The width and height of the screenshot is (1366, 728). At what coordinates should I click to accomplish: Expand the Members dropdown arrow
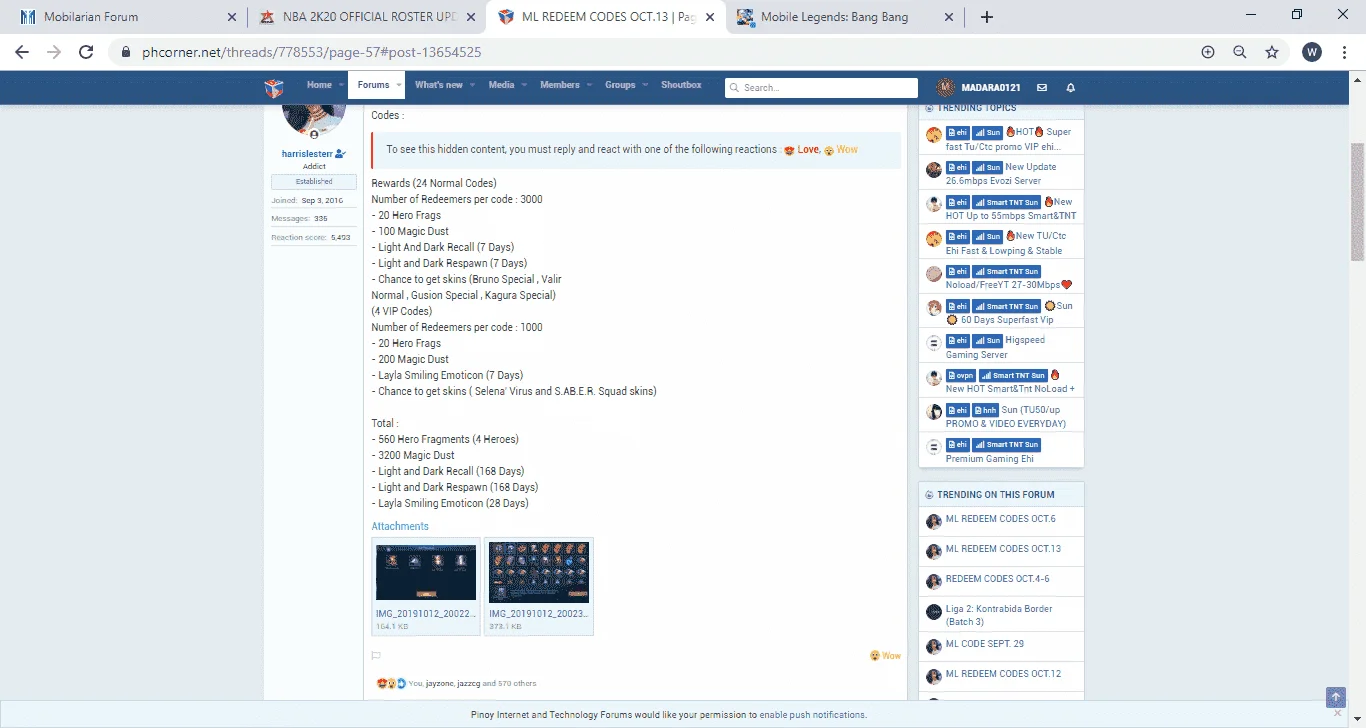[x=588, y=86]
